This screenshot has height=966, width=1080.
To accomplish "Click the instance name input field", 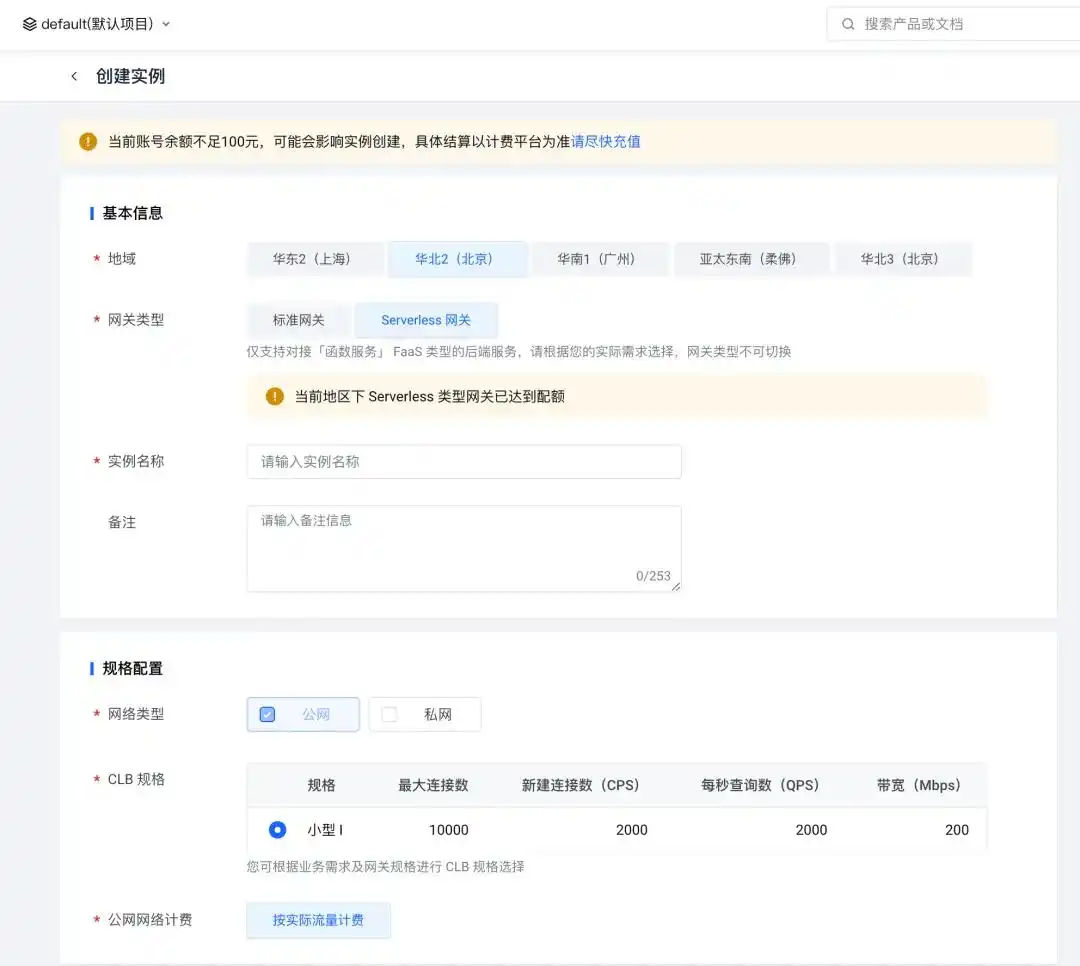I will (x=463, y=461).
